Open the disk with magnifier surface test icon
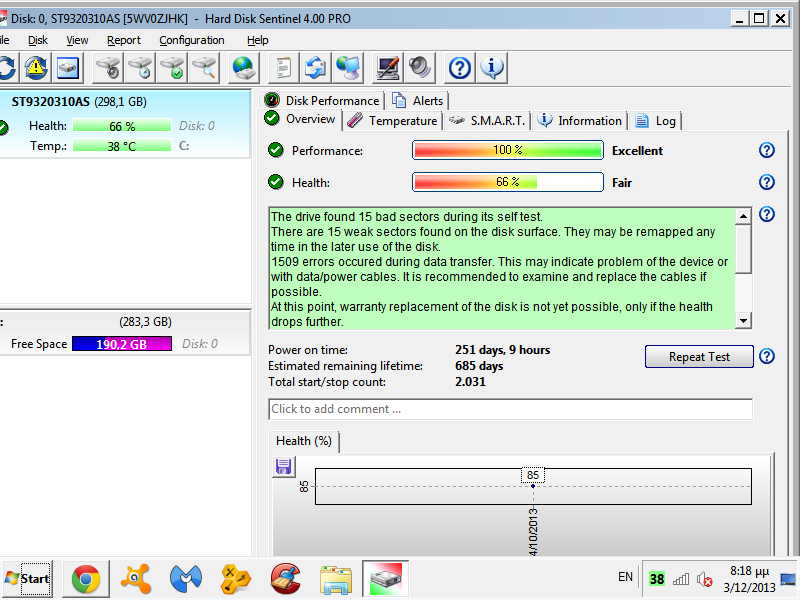 point(204,67)
